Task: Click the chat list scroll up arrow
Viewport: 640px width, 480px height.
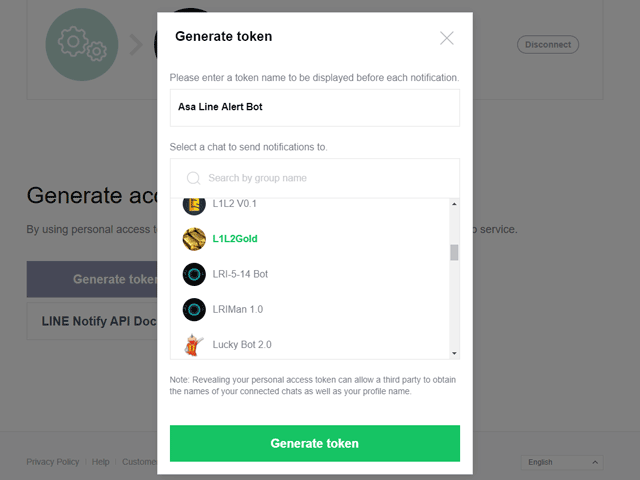Action: coord(454,204)
